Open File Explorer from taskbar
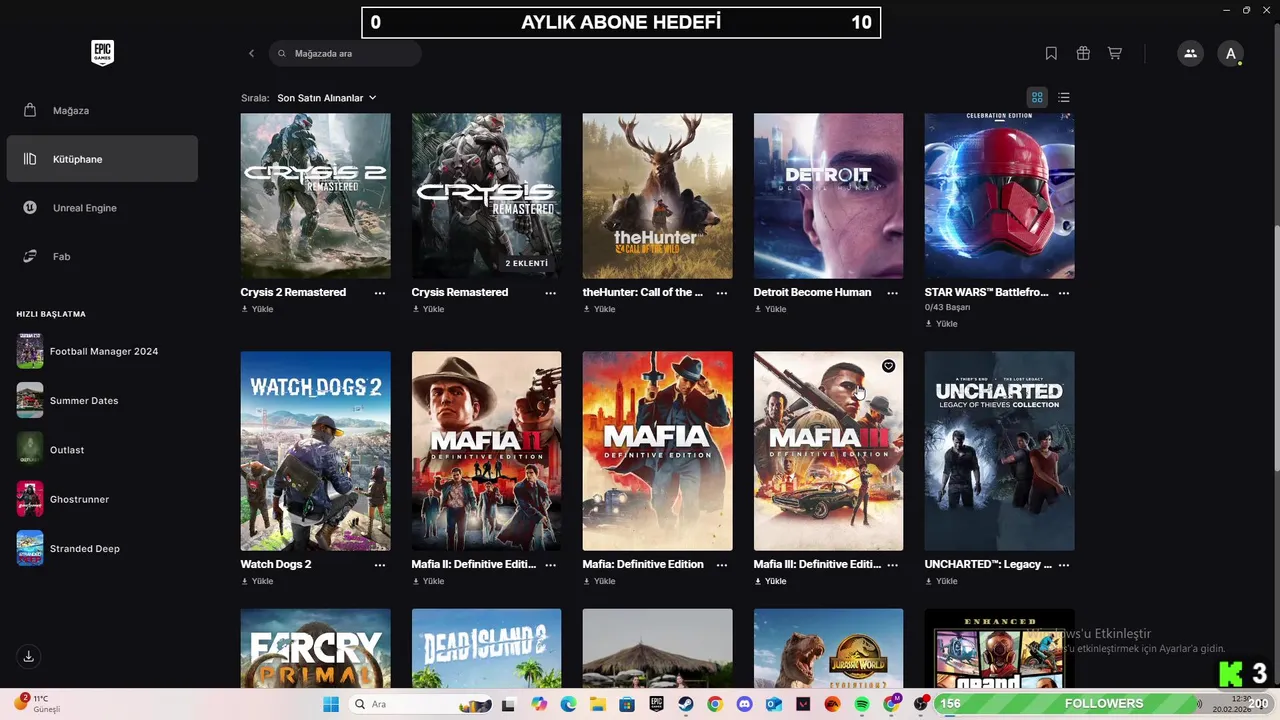1280x720 pixels. click(x=598, y=704)
